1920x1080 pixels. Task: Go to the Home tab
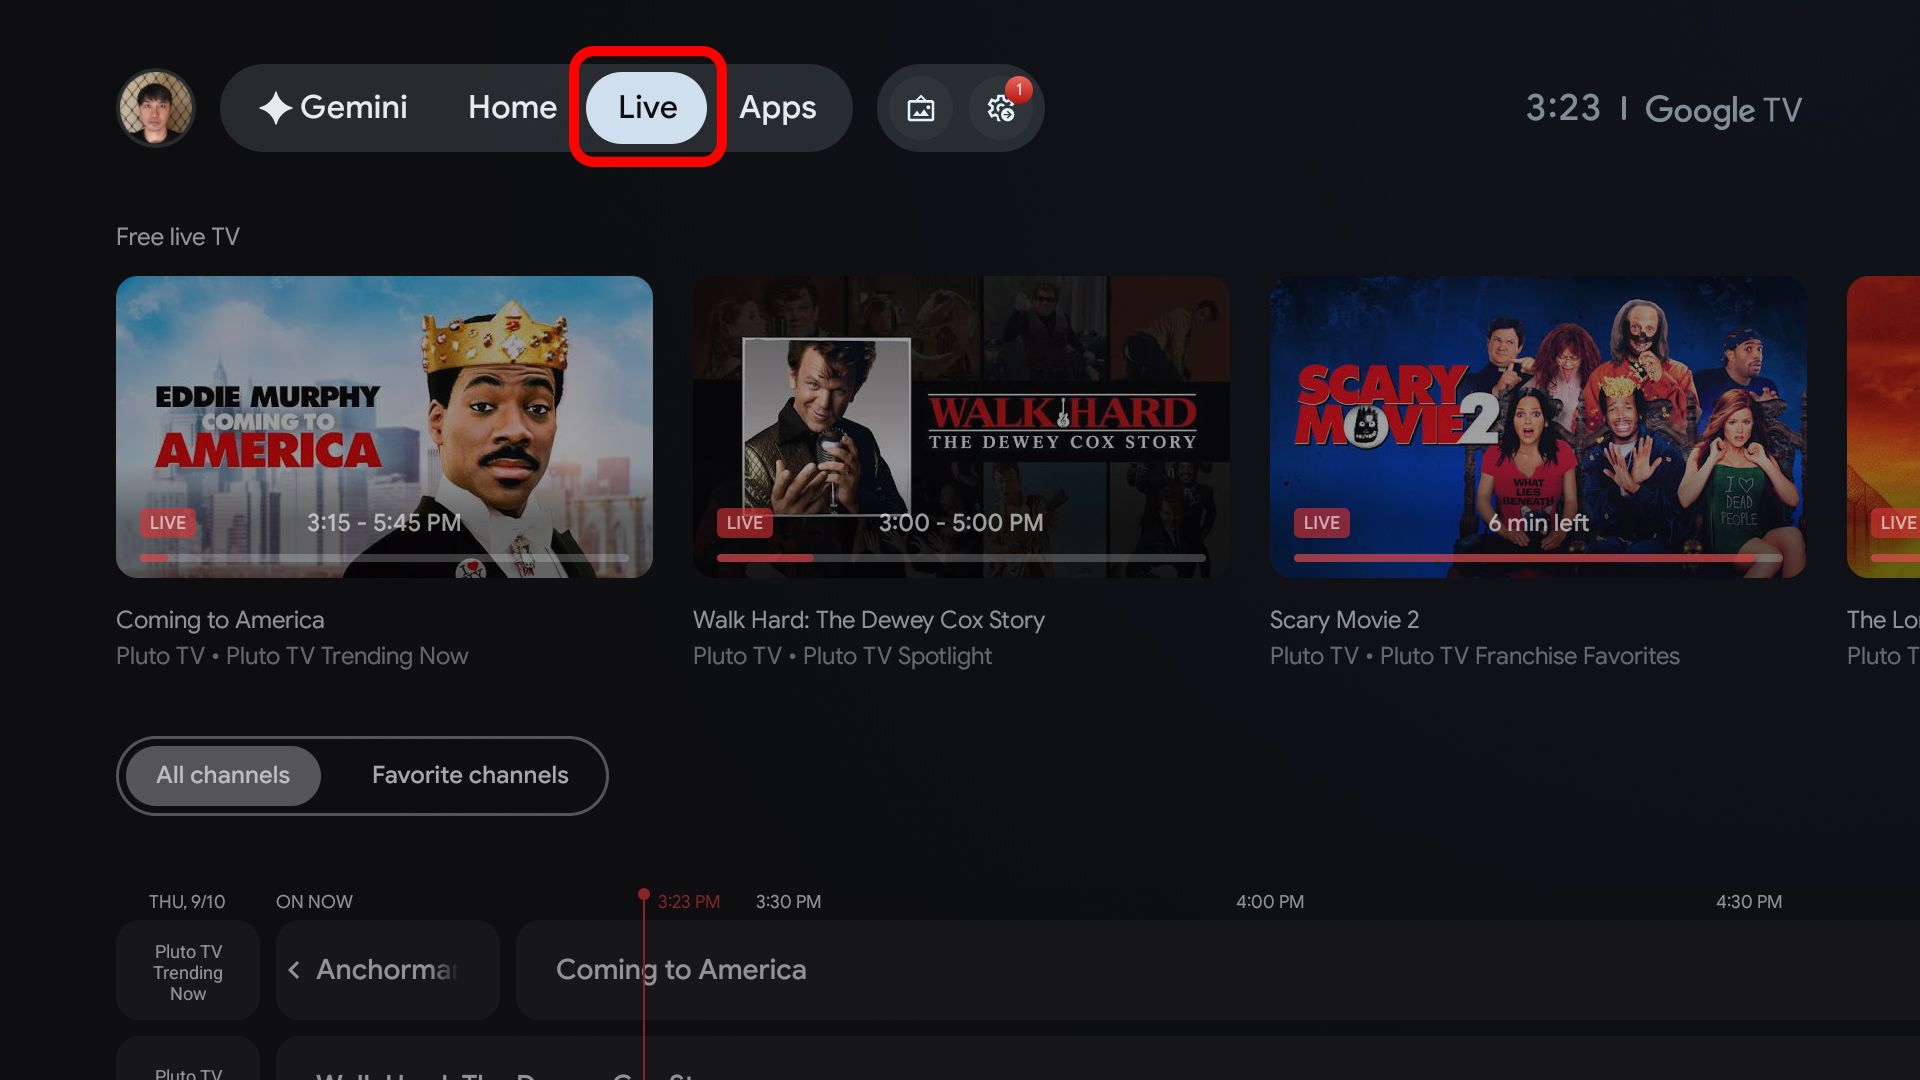(512, 107)
